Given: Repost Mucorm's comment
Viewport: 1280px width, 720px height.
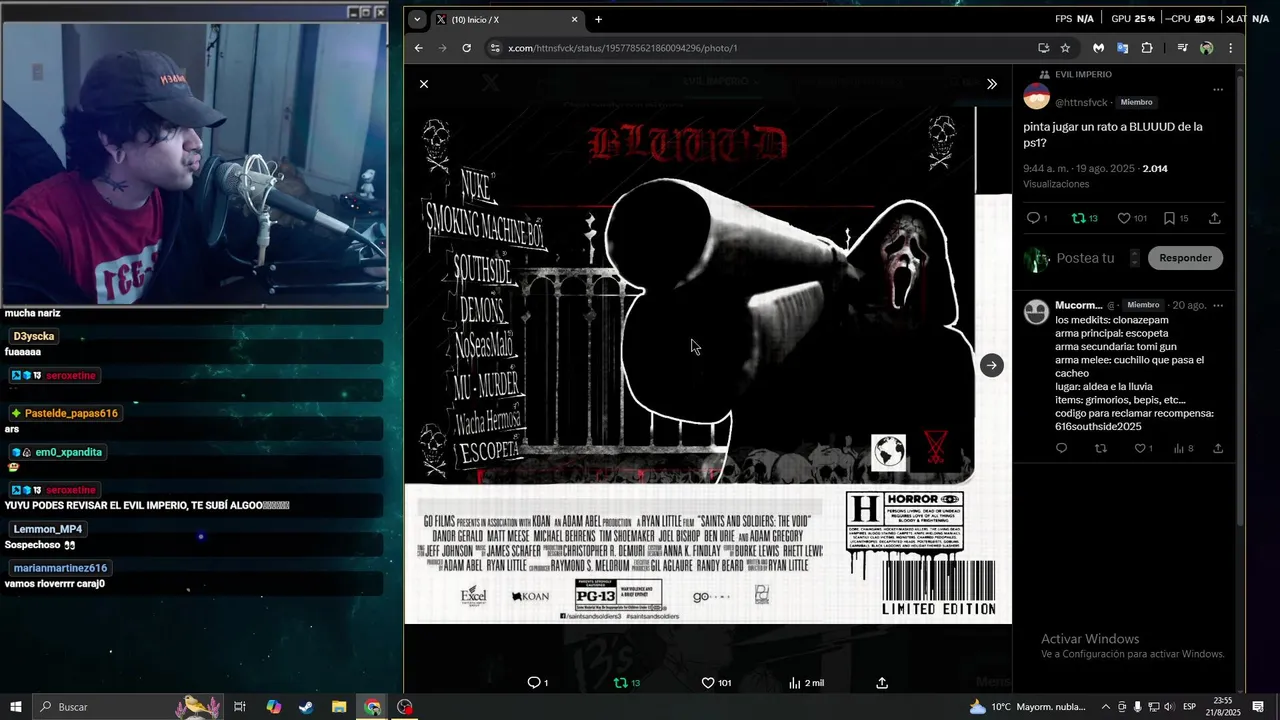Looking at the screenshot, I should (1101, 449).
